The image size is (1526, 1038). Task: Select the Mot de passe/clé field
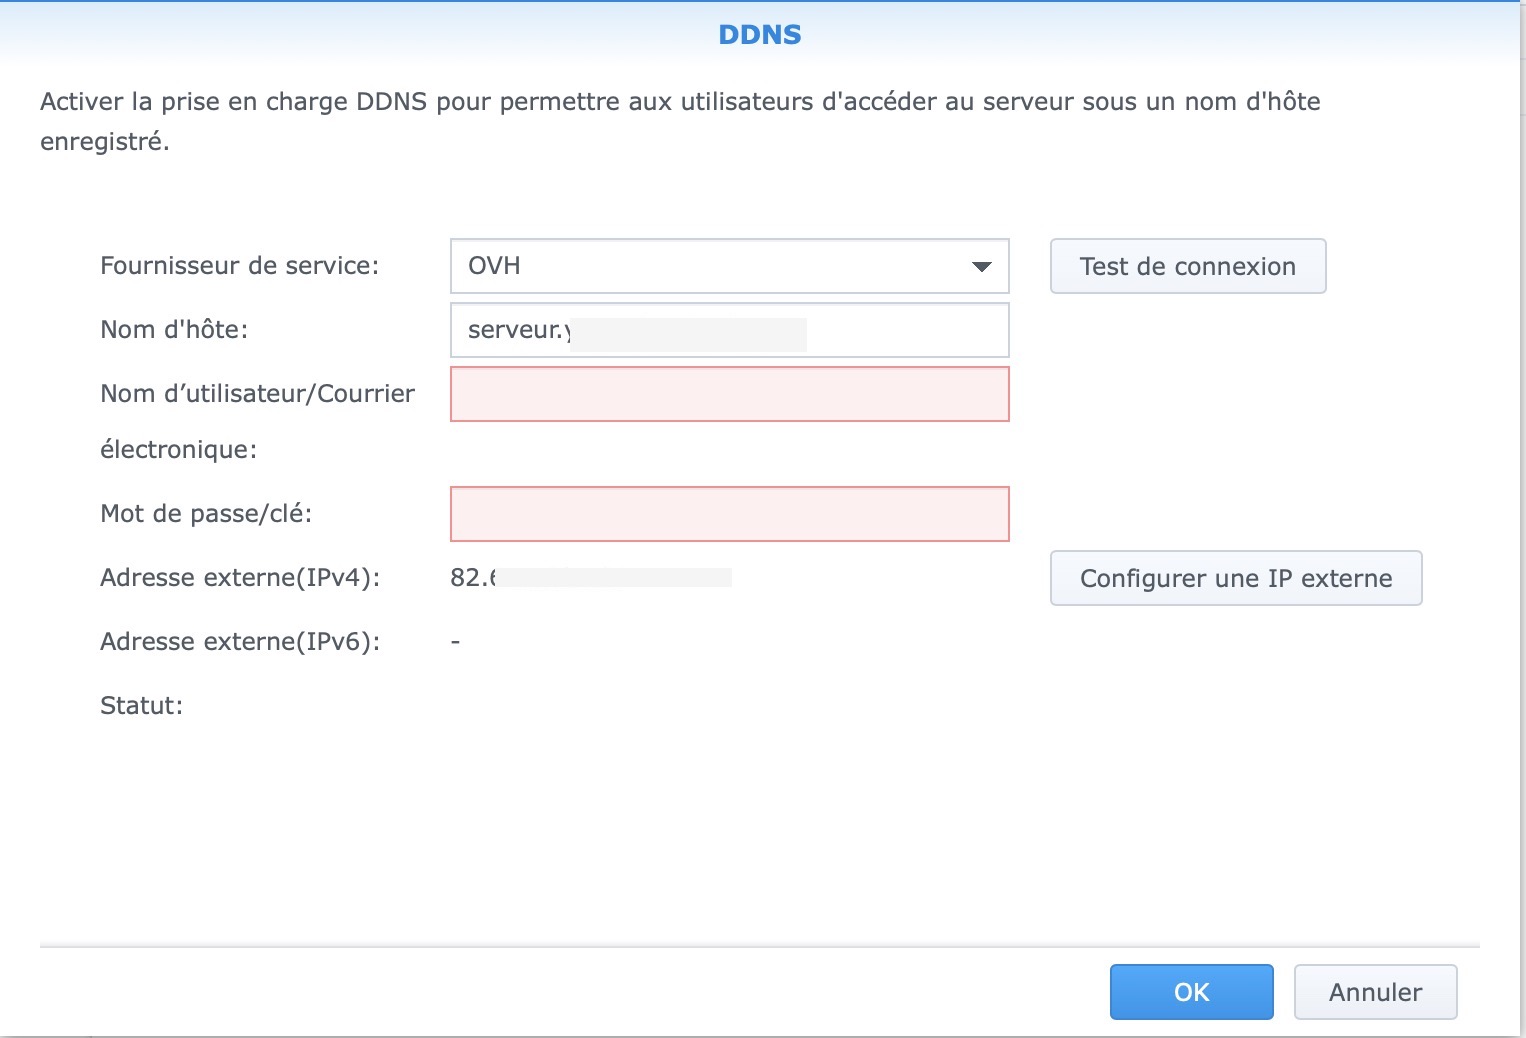click(x=729, y=514)
